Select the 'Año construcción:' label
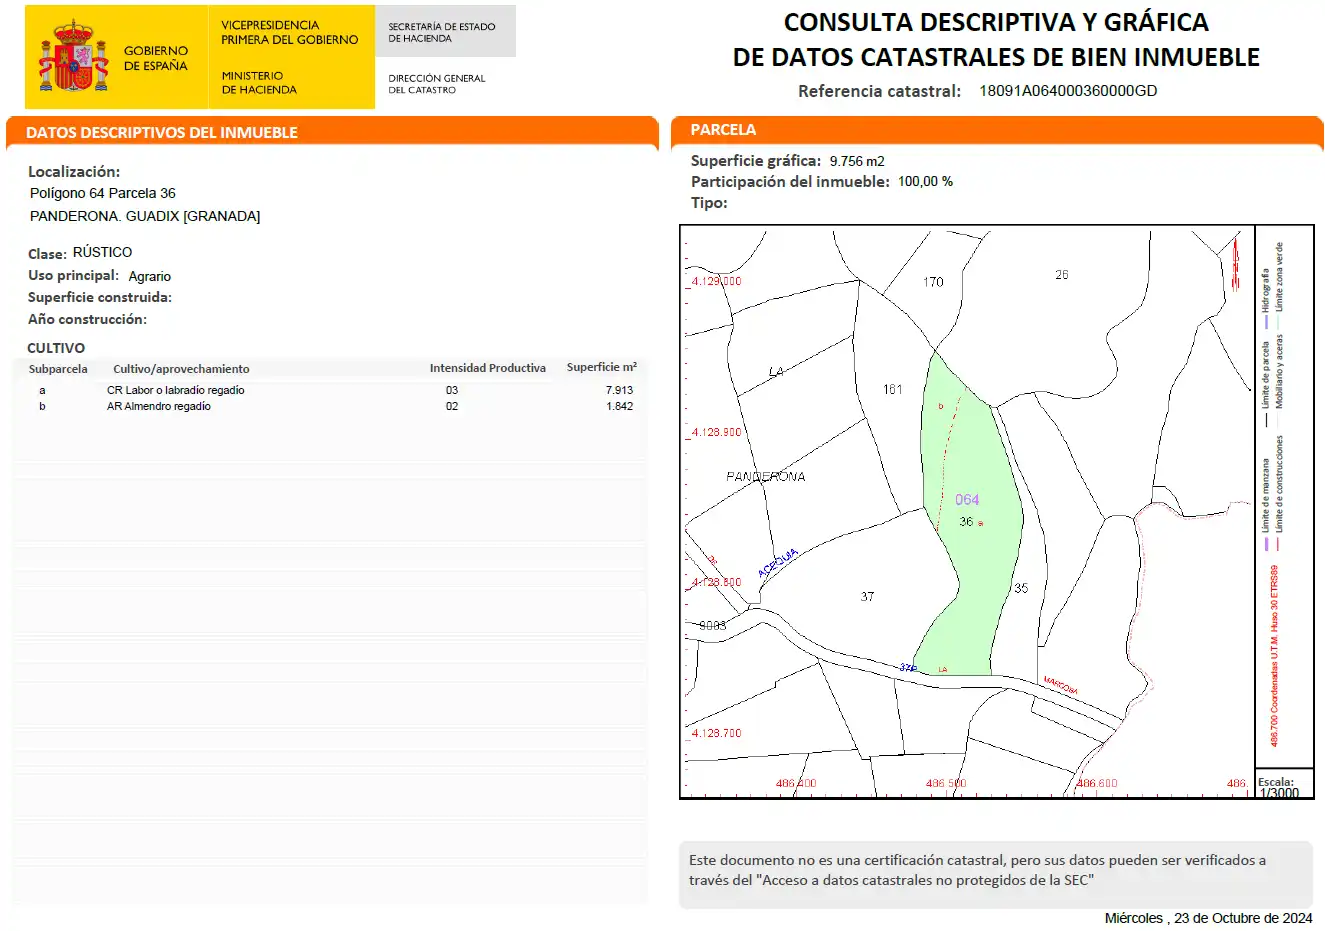 pos(87,319)
